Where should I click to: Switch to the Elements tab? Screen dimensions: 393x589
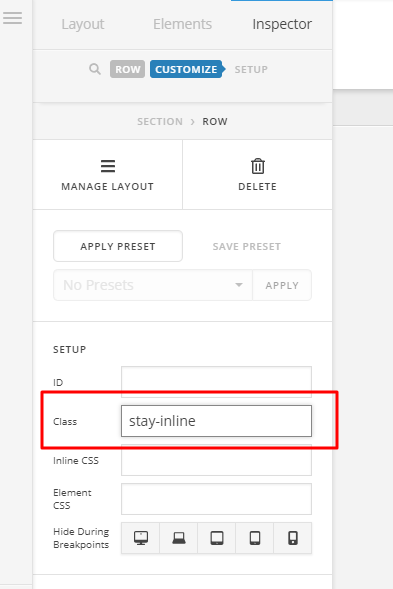pos(182,24)
